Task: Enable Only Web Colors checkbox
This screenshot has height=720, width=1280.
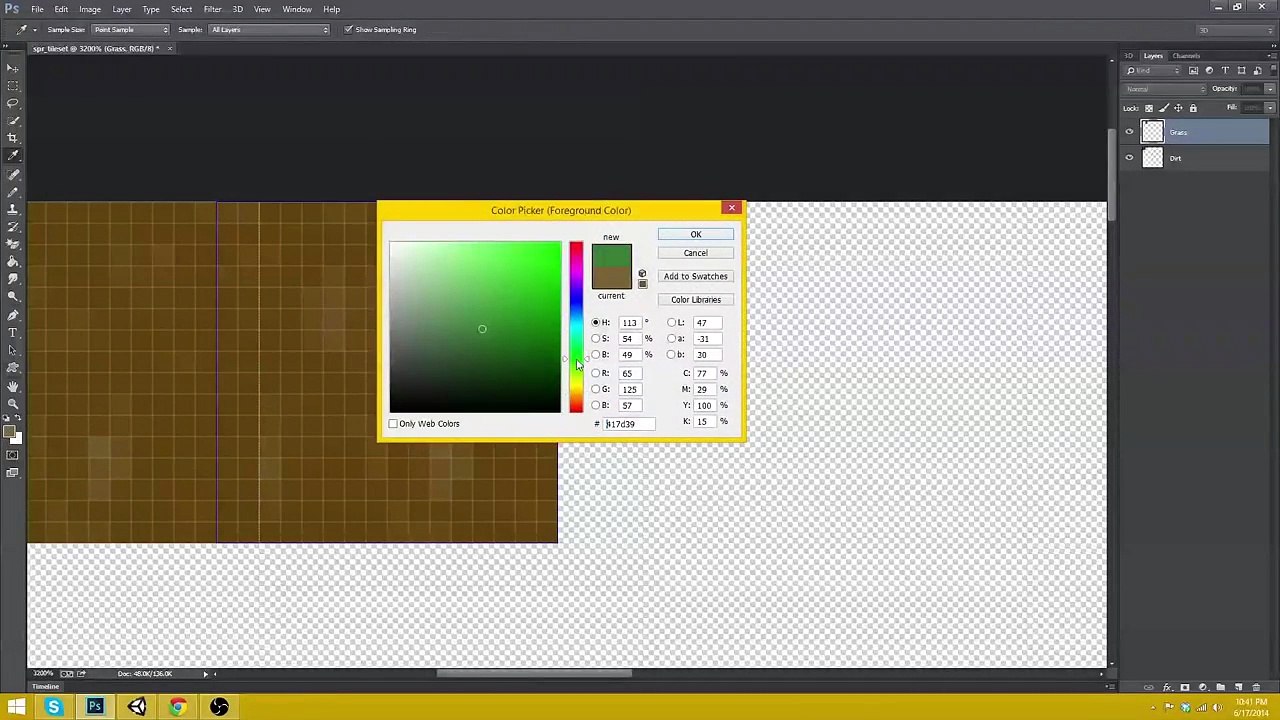Action: click(x=393, y=424)
